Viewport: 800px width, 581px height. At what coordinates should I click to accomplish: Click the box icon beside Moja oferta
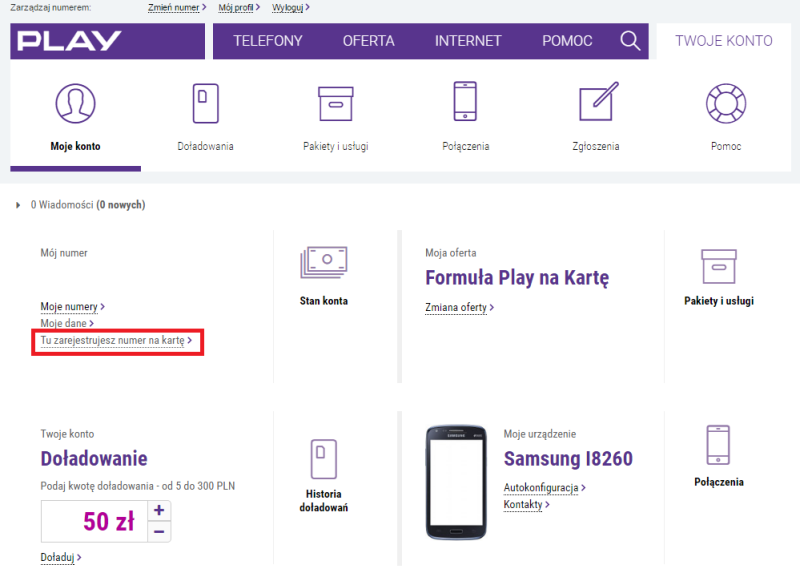tap(718, 266)
